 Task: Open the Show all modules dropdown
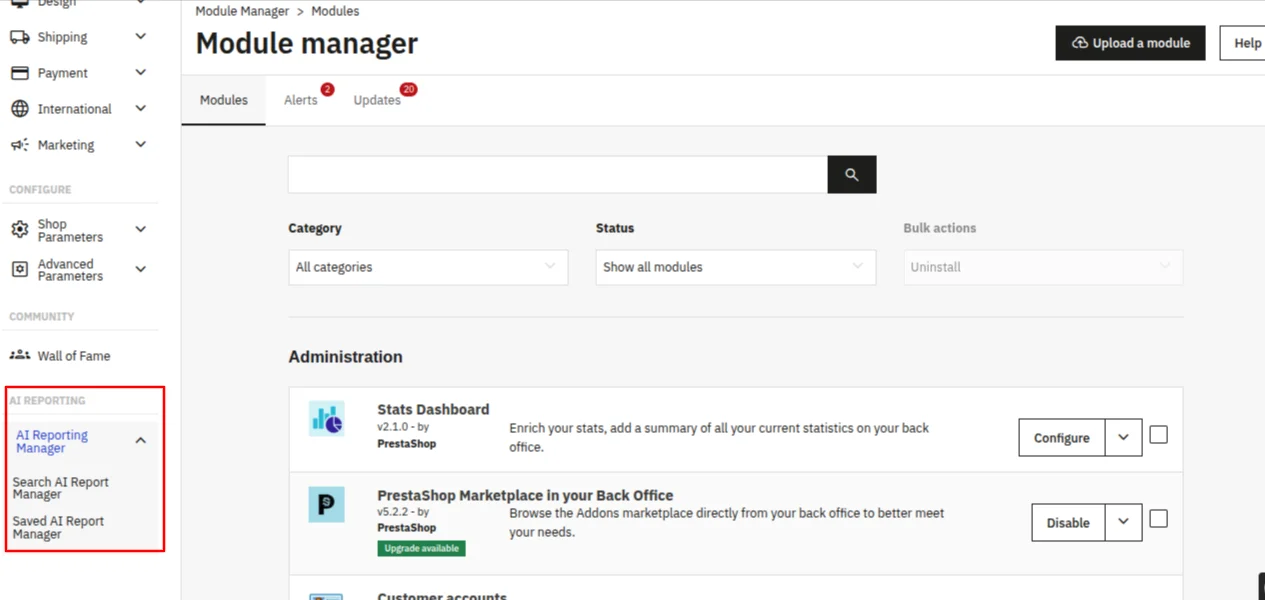[736, 267]
